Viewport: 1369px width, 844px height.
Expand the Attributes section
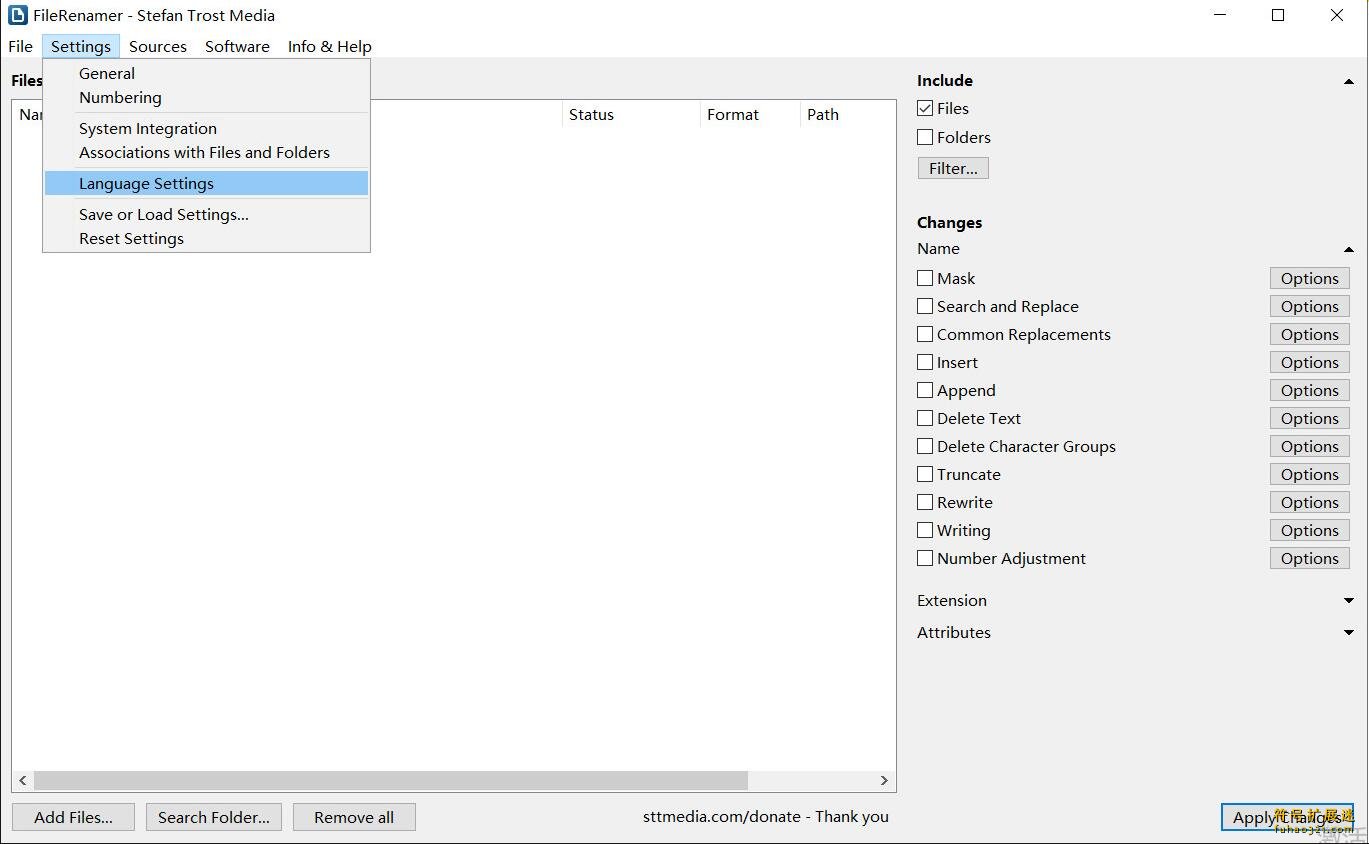pyautogui.click(x=1349, y=633)
